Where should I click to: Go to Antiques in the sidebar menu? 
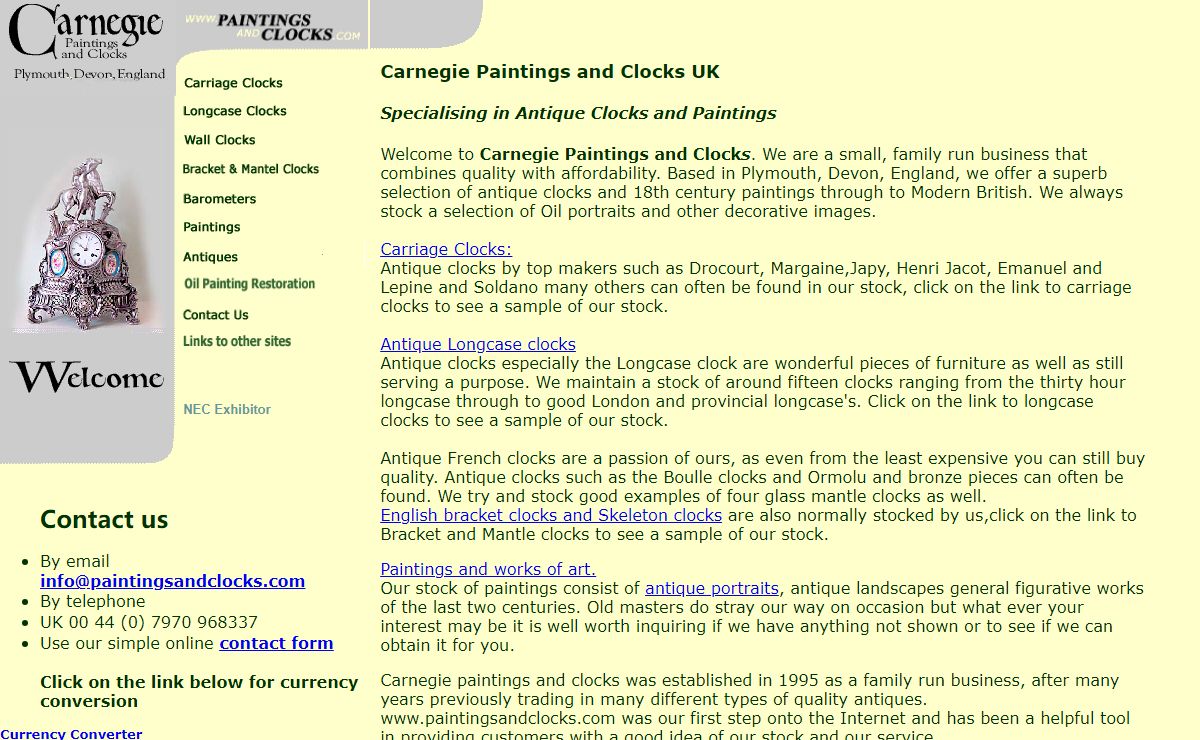point(210,257)
